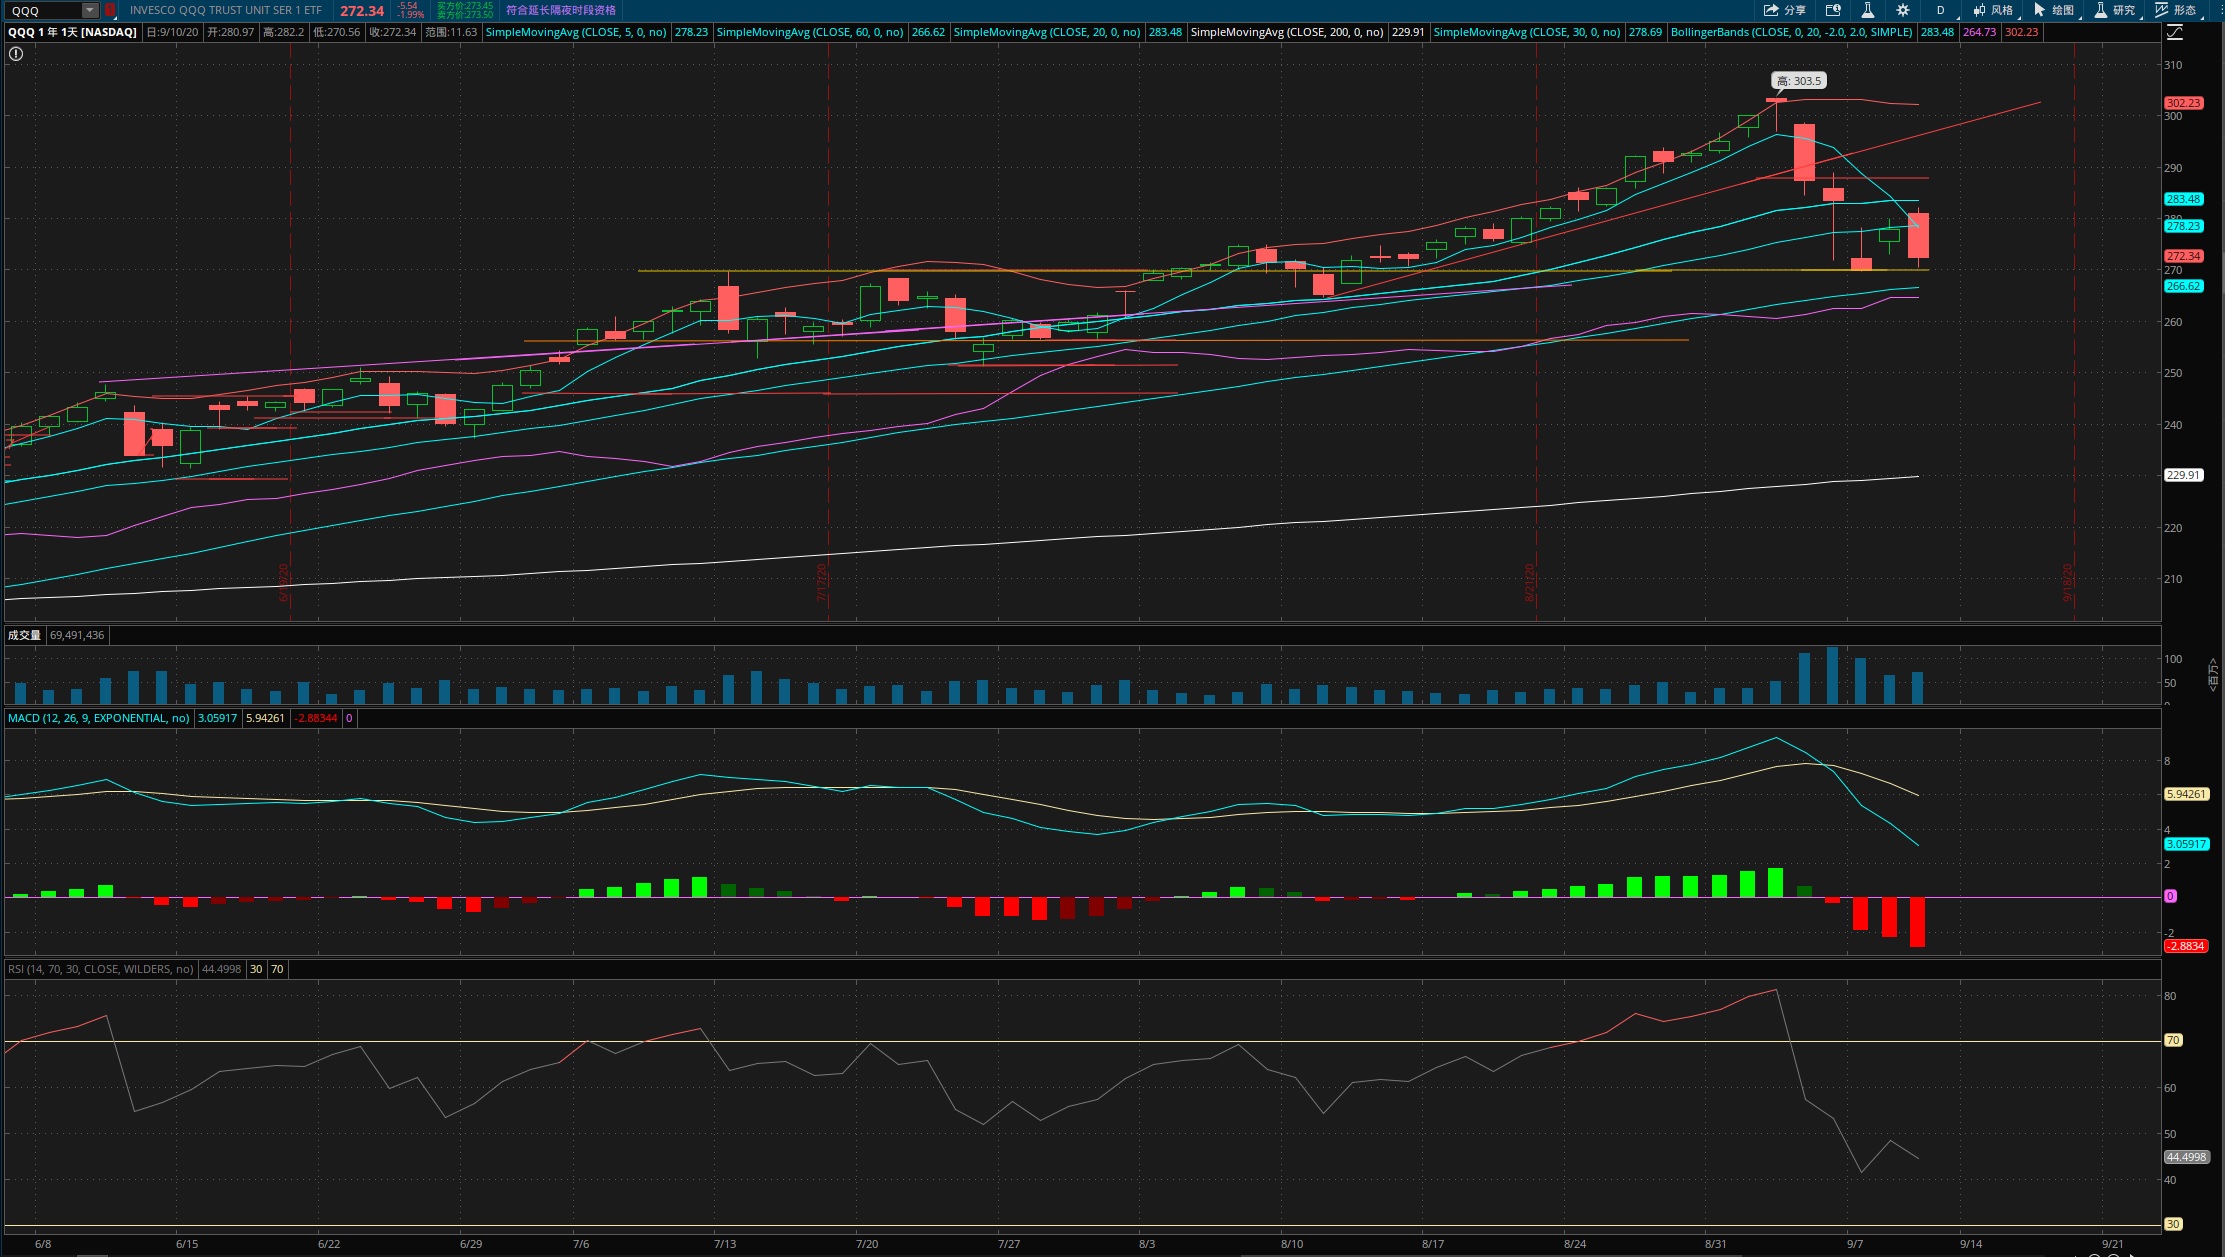2225x1257 pixels.
Task: Click the 44.4998 RSI value tag
Action: coord(2186,1157)
